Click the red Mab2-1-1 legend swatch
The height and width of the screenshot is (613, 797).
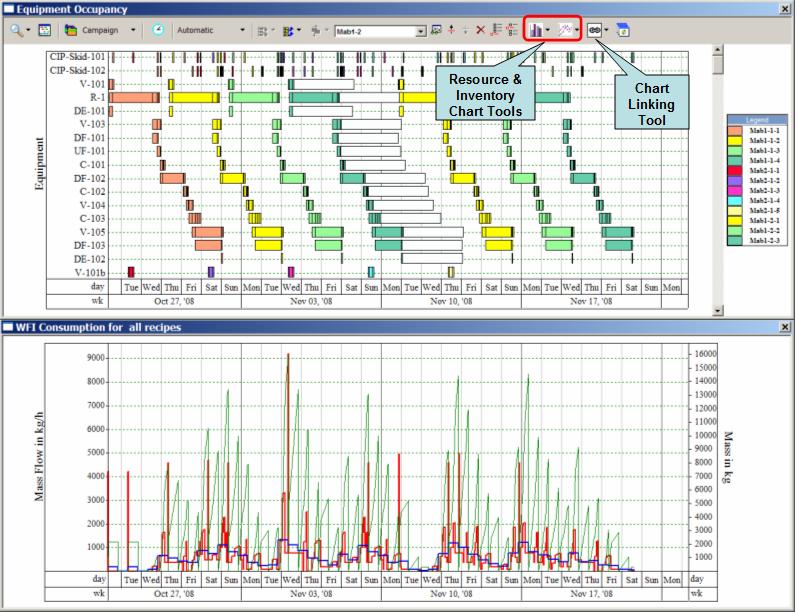[x=735, y=171]
